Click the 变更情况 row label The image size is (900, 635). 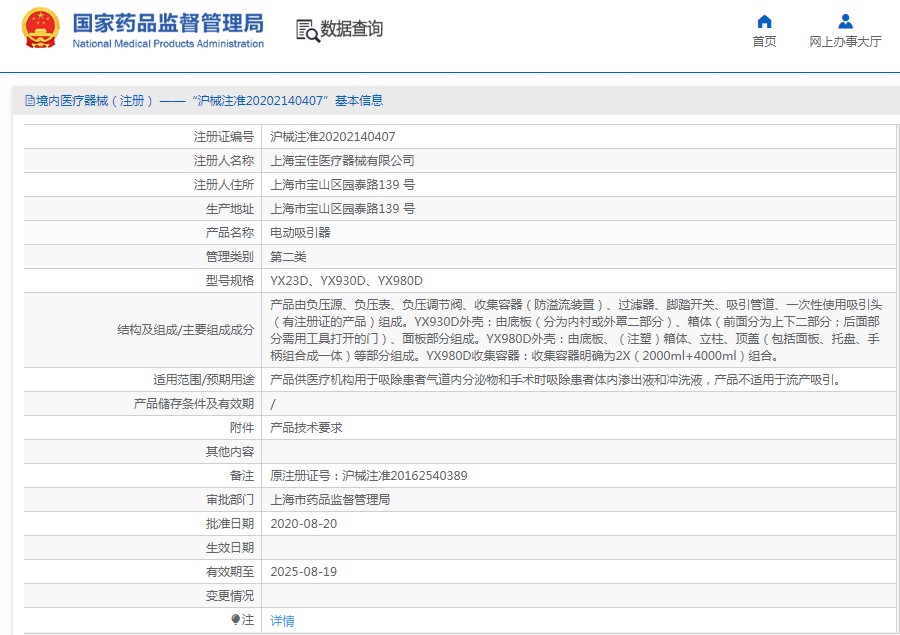[x=230, y=596]
